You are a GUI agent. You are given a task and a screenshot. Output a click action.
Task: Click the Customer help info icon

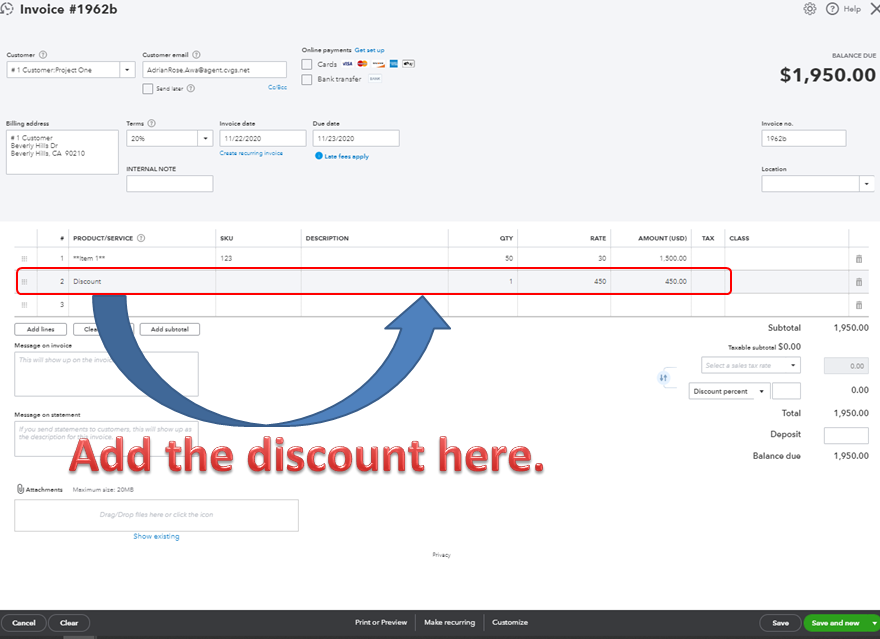(x=43, y=55)
